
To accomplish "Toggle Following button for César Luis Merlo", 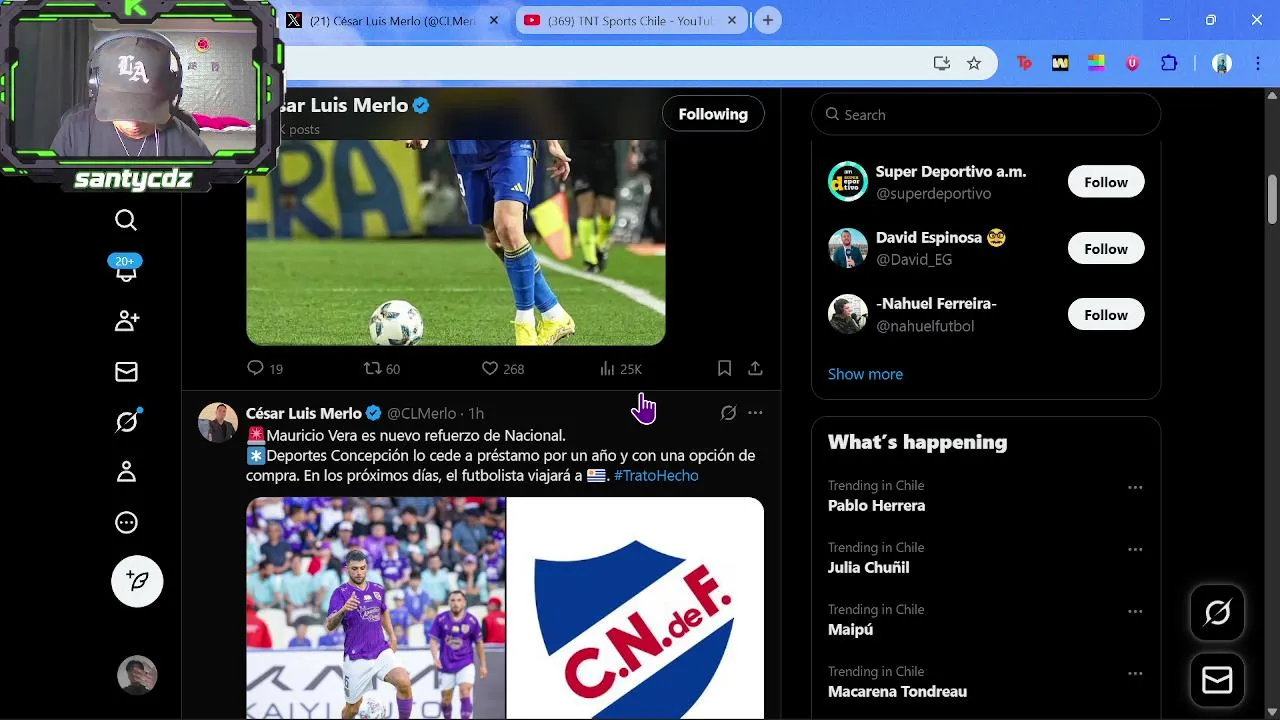I will pyautogui.click(x=713, y=114).
